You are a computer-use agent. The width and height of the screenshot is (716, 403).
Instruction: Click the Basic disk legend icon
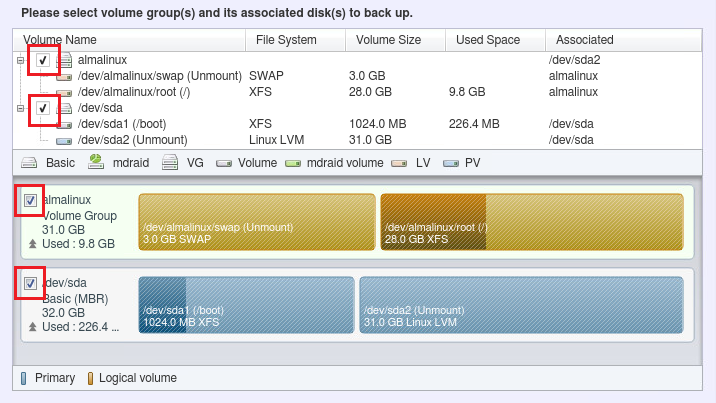click(30, 161)
